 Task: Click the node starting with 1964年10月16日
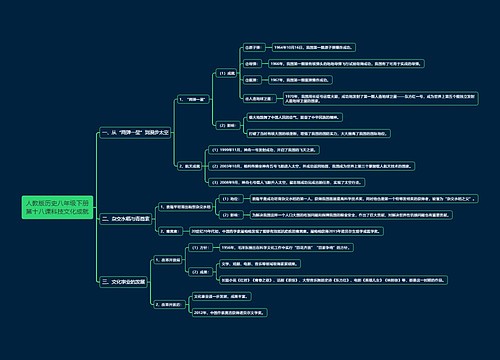tap(314, 47)
